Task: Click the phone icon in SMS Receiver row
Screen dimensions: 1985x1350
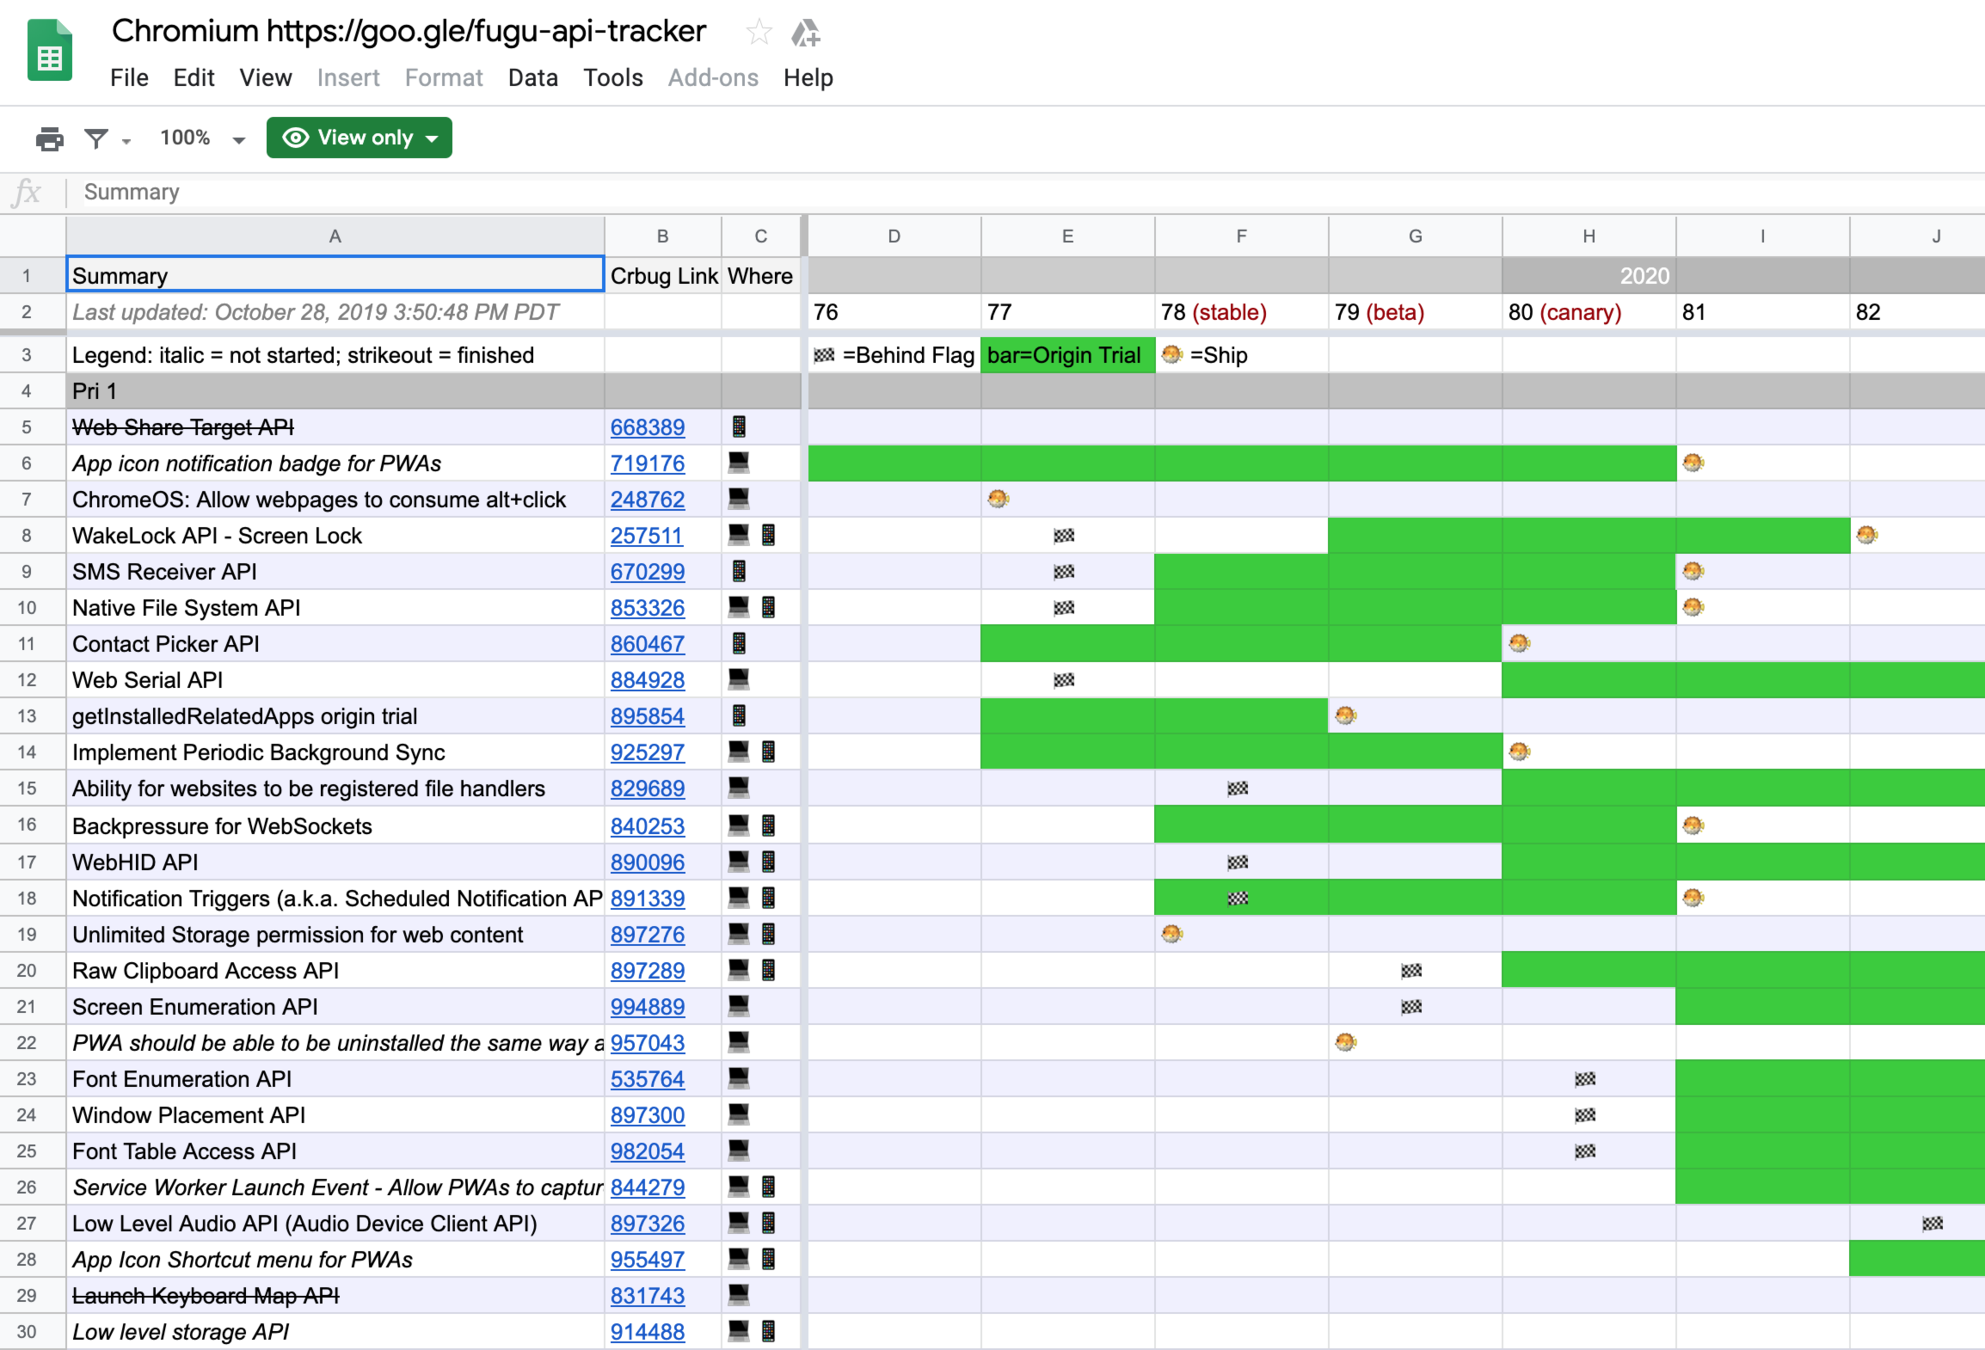Action: [739, 571]
